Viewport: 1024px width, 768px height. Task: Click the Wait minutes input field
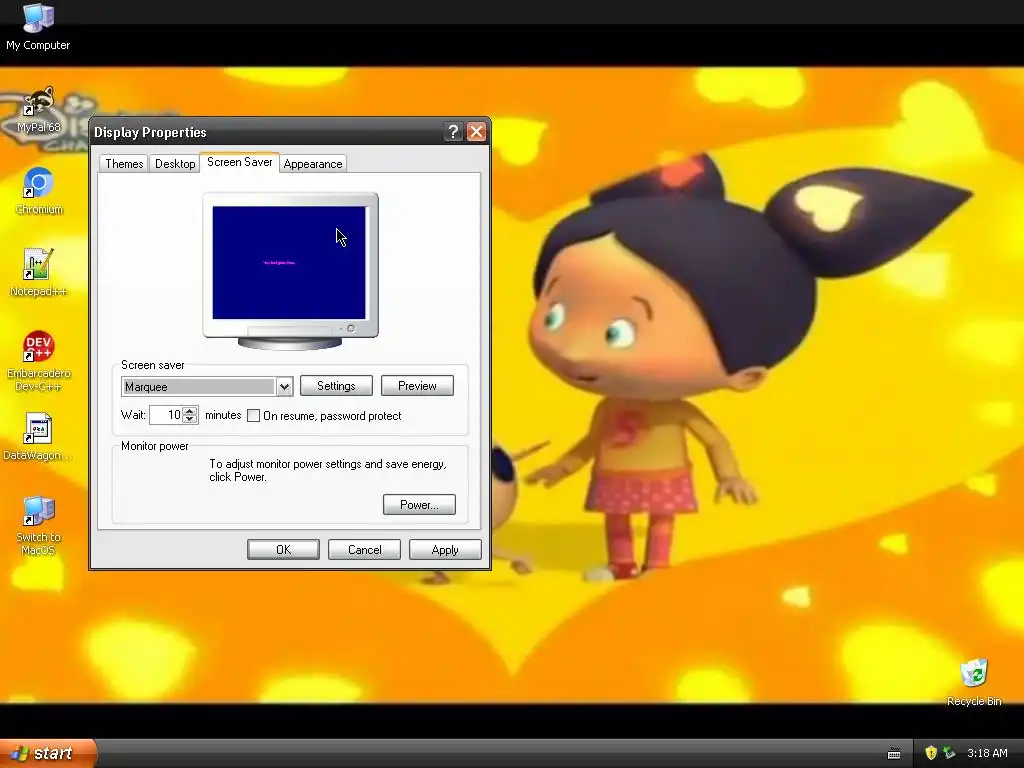pyautogui.click(x=166, y=415)
